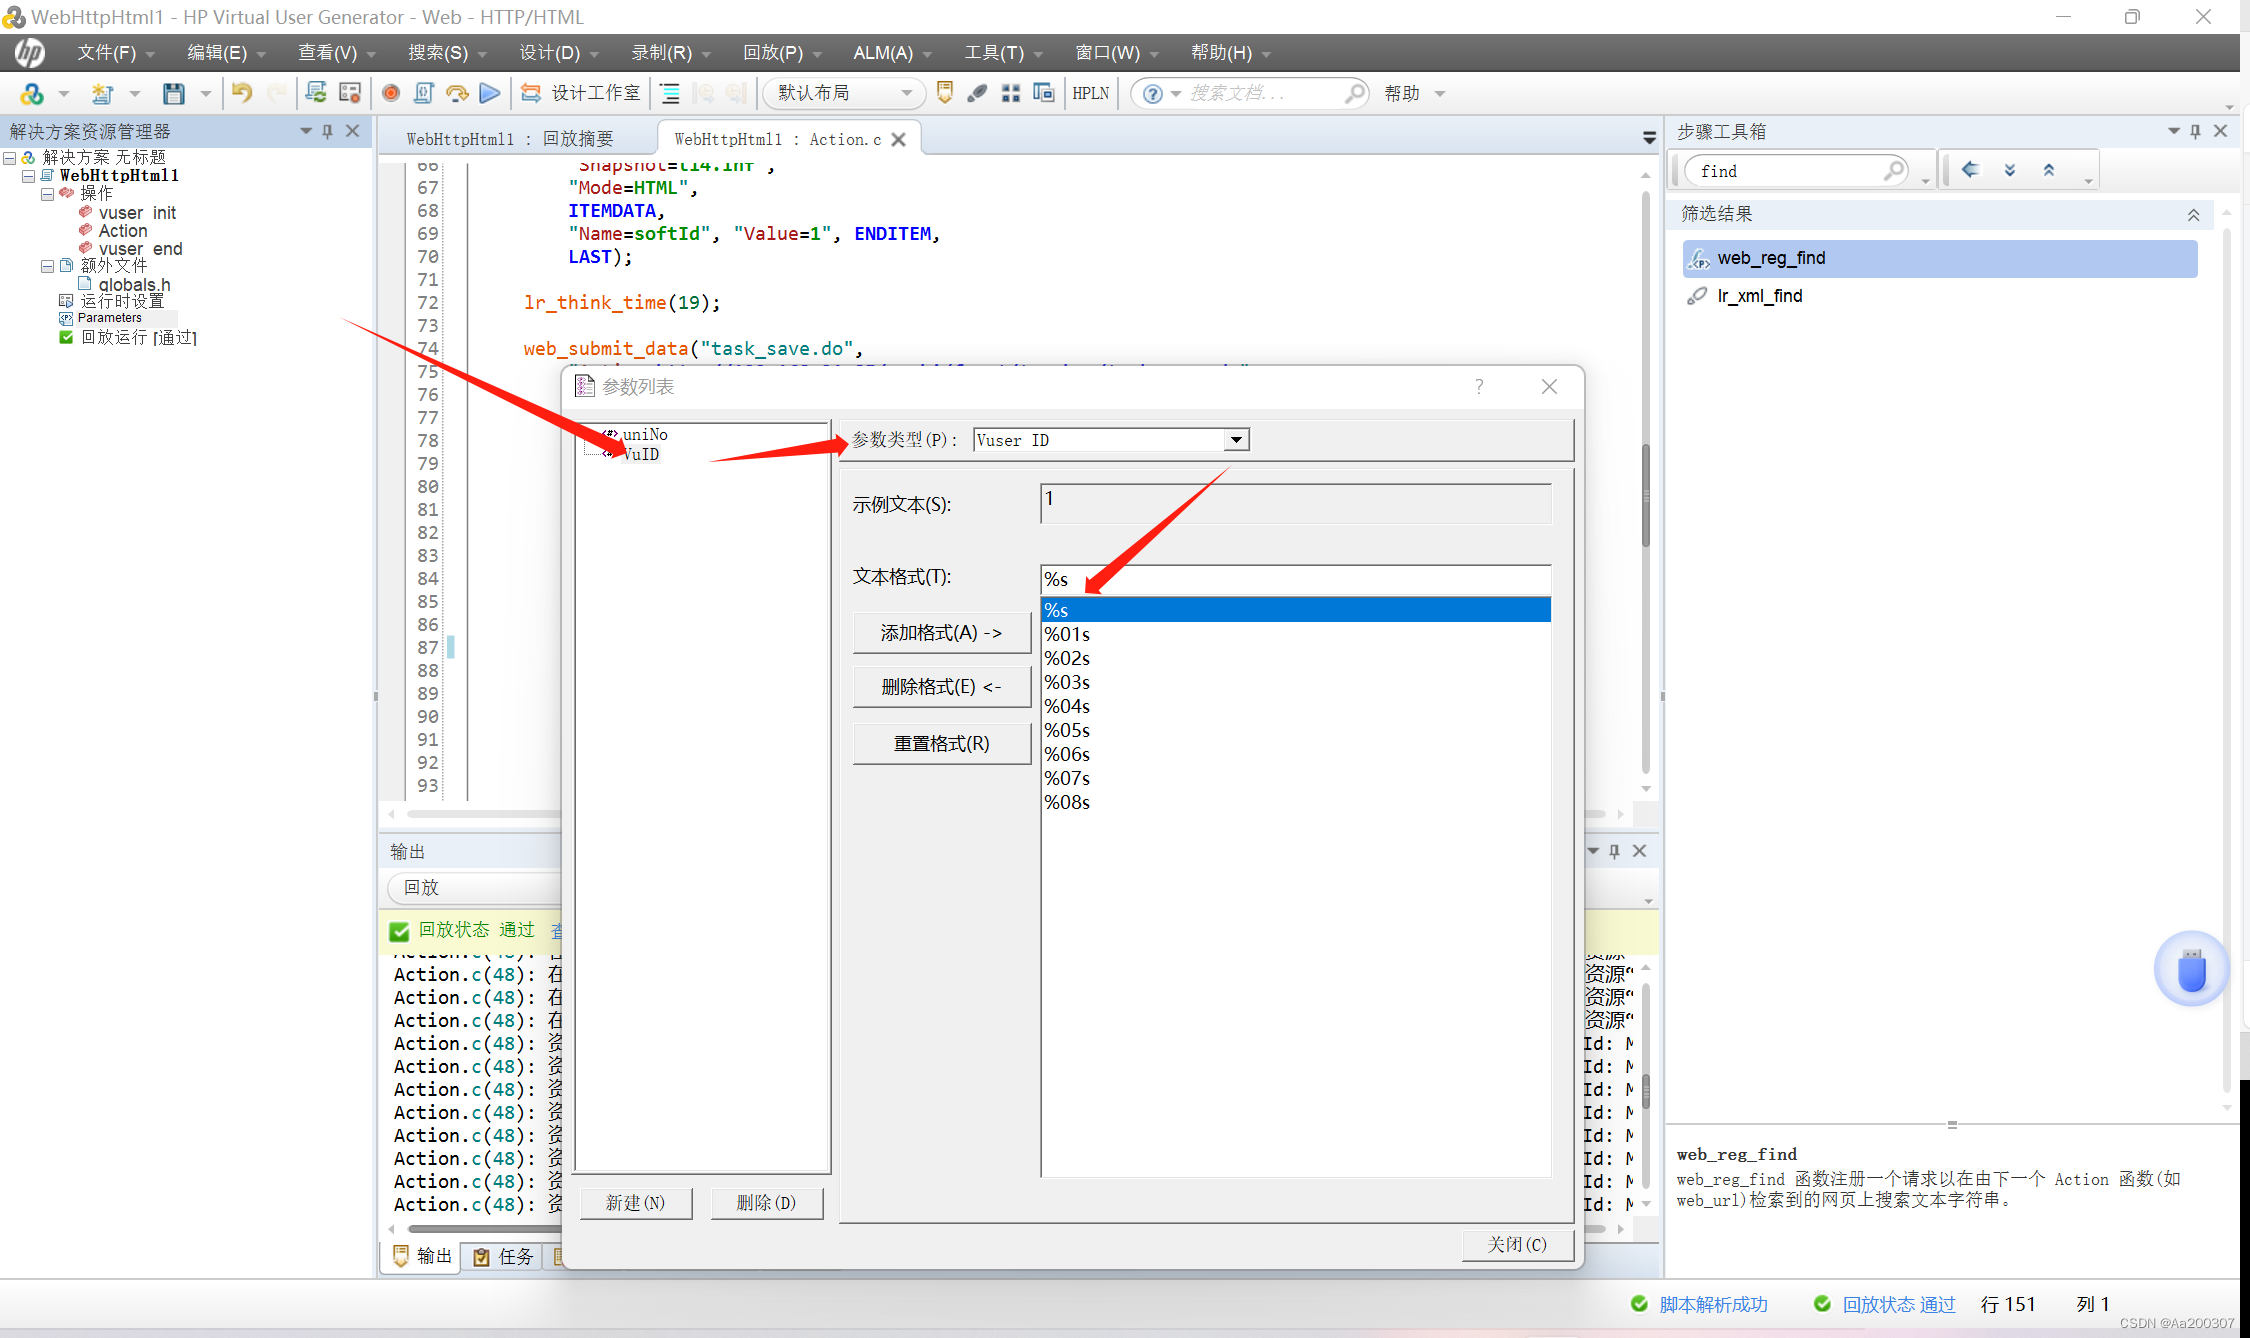Screen dimensions: 2250x1338
Task: Select the uniNo parameter in list
Action: [645, 434]
